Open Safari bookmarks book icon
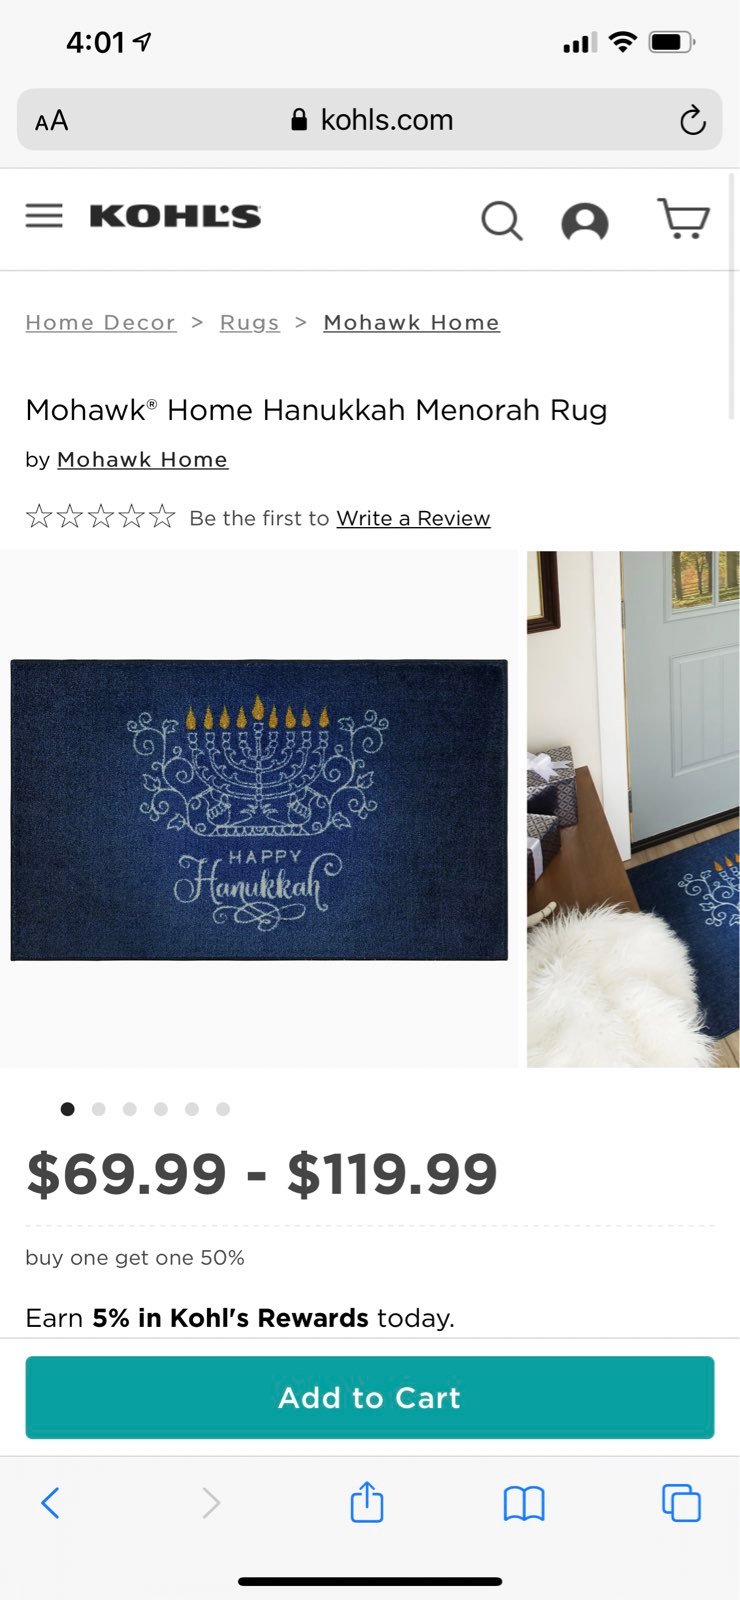This screenshot has width=740, height=1600. click(x=524, y=1503)
